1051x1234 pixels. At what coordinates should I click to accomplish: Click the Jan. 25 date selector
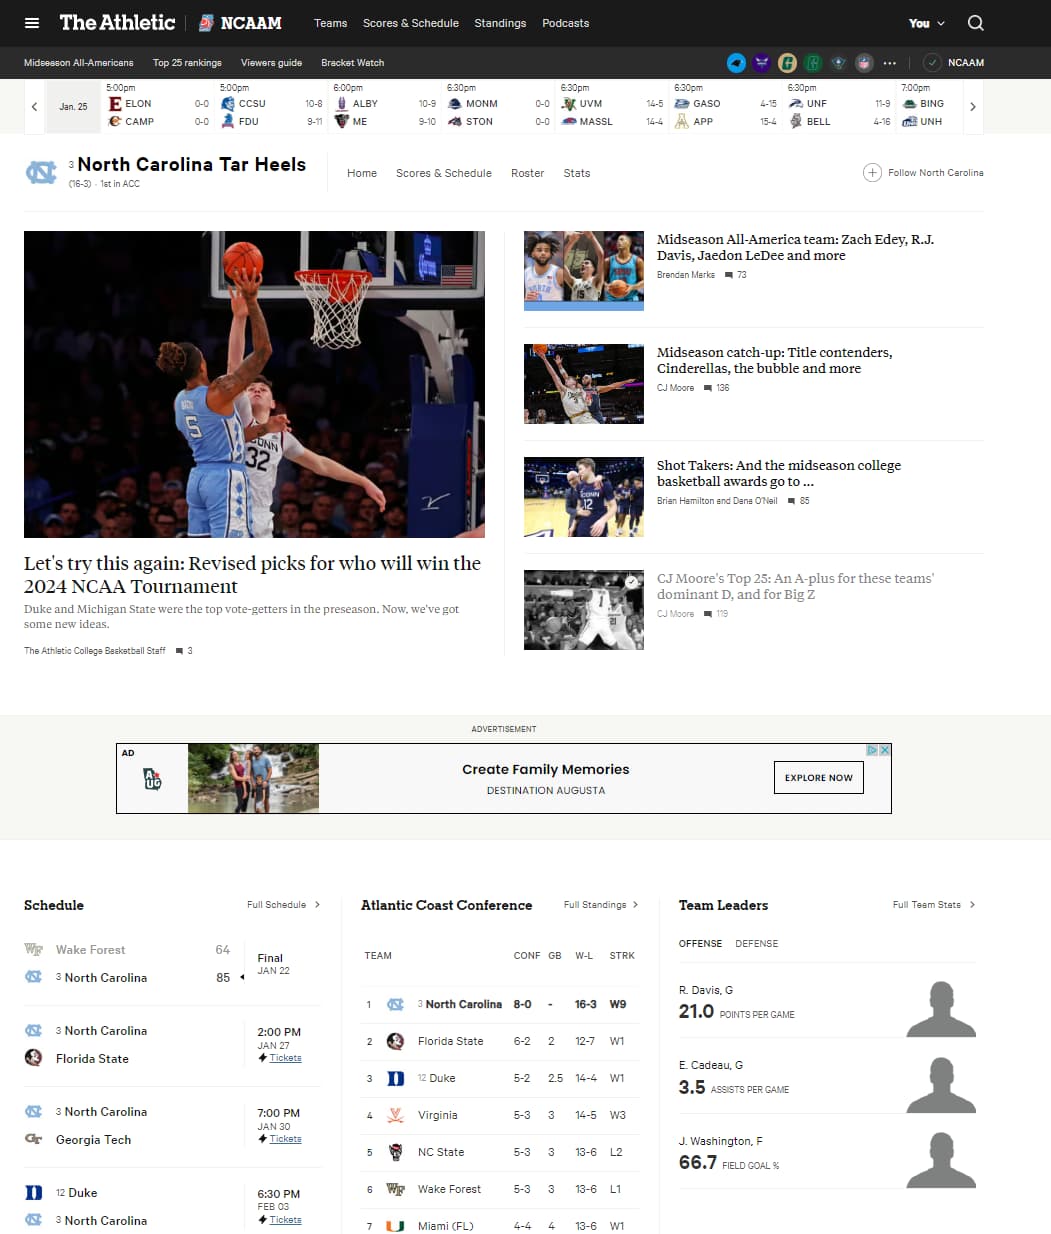pos(73,107)
